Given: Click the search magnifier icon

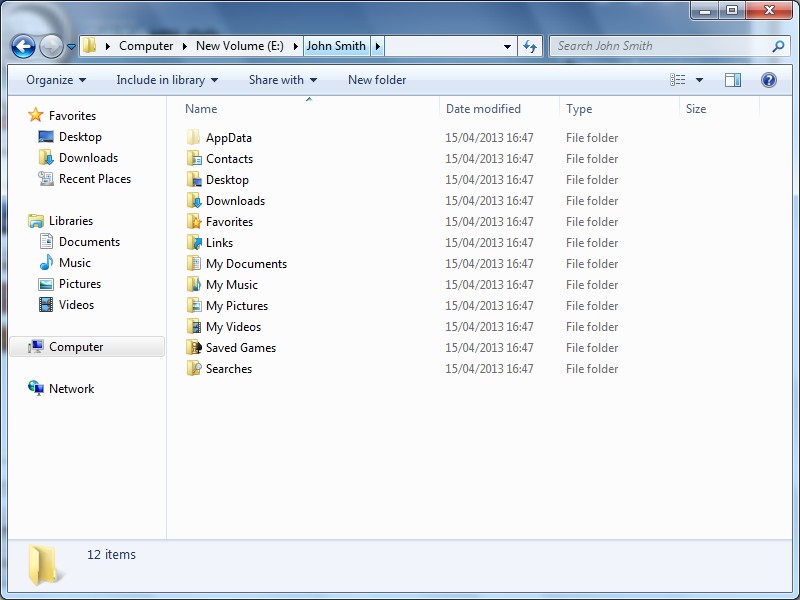Looking at the screenshot, I should (x=779, y=46).
